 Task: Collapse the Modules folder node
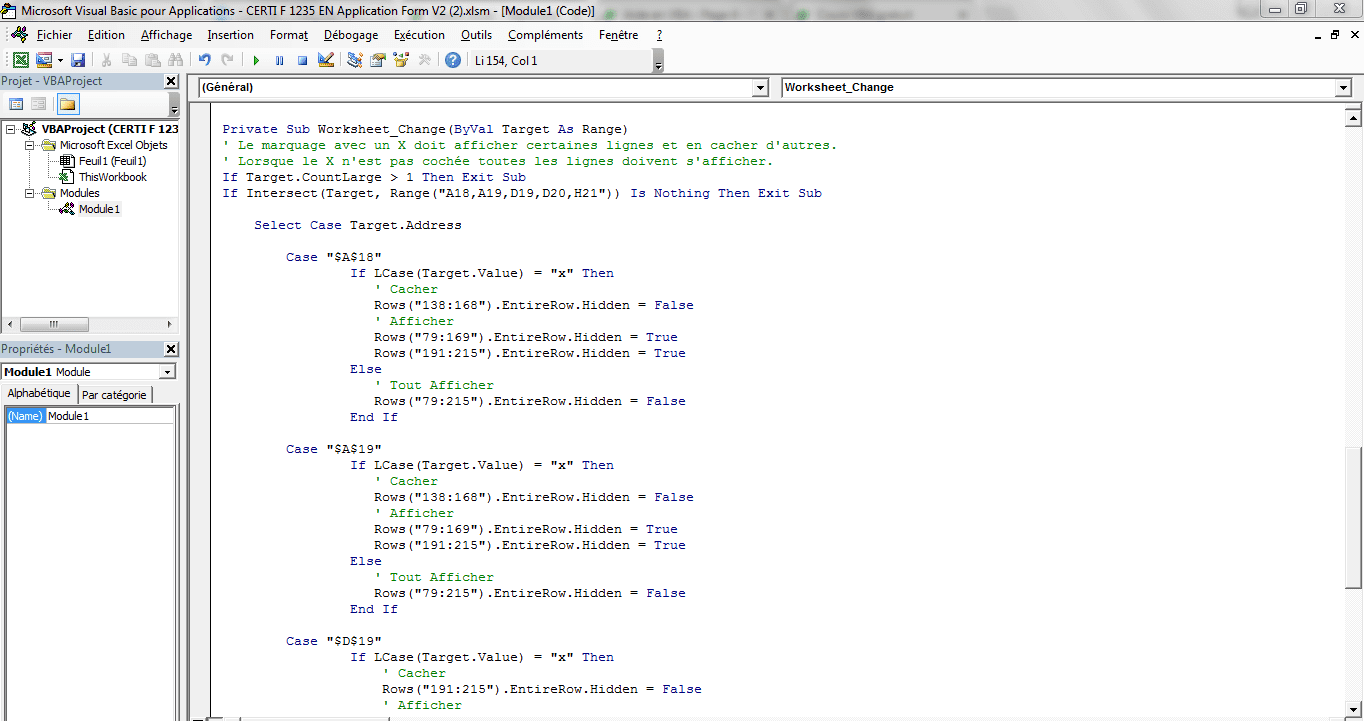[30, 193]
